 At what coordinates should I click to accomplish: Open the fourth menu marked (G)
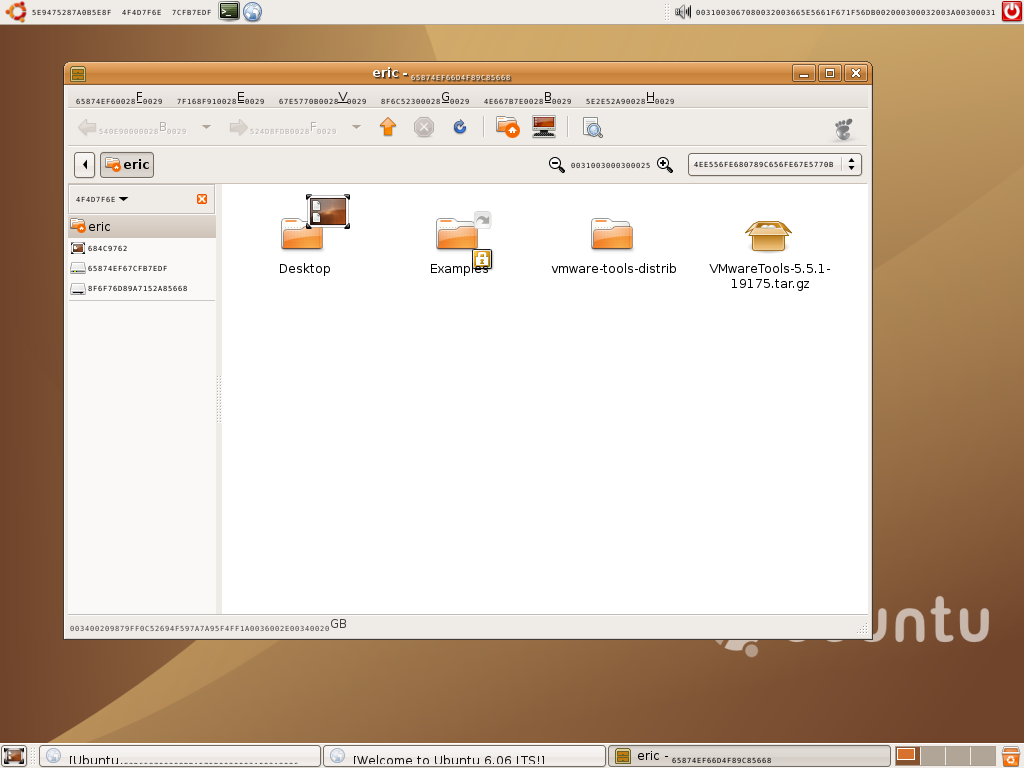[425, 99]
